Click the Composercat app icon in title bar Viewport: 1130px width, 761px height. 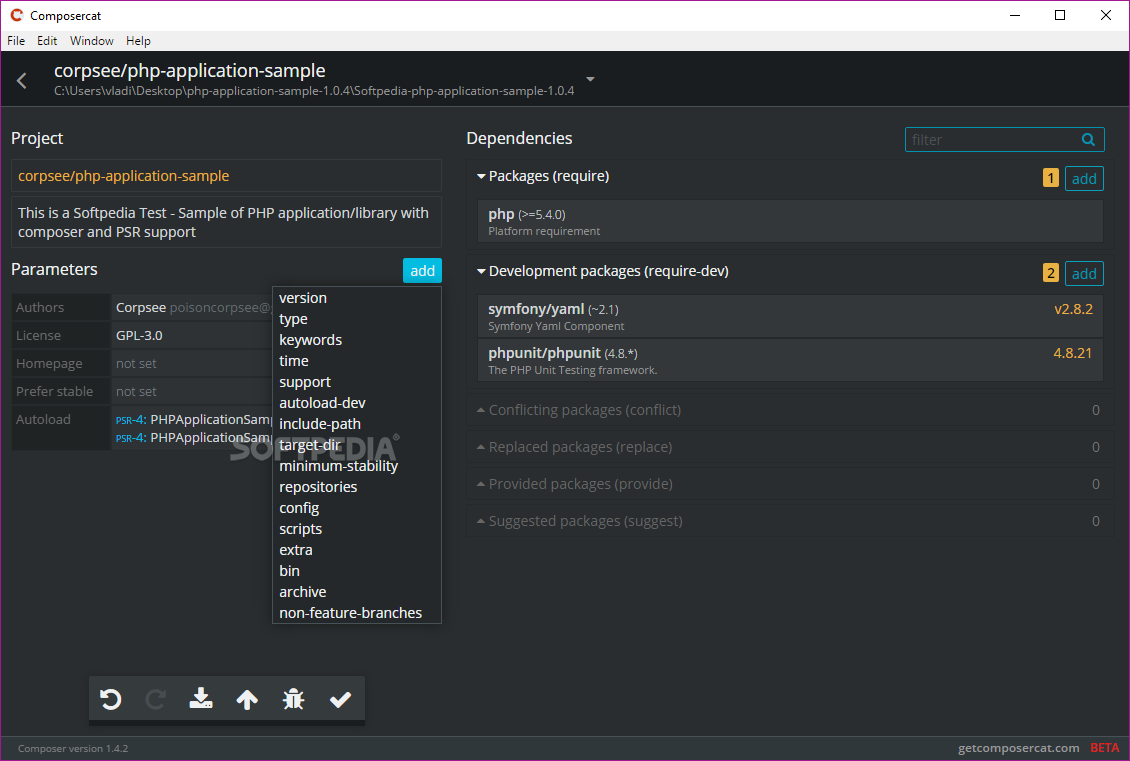coord(17,15)
